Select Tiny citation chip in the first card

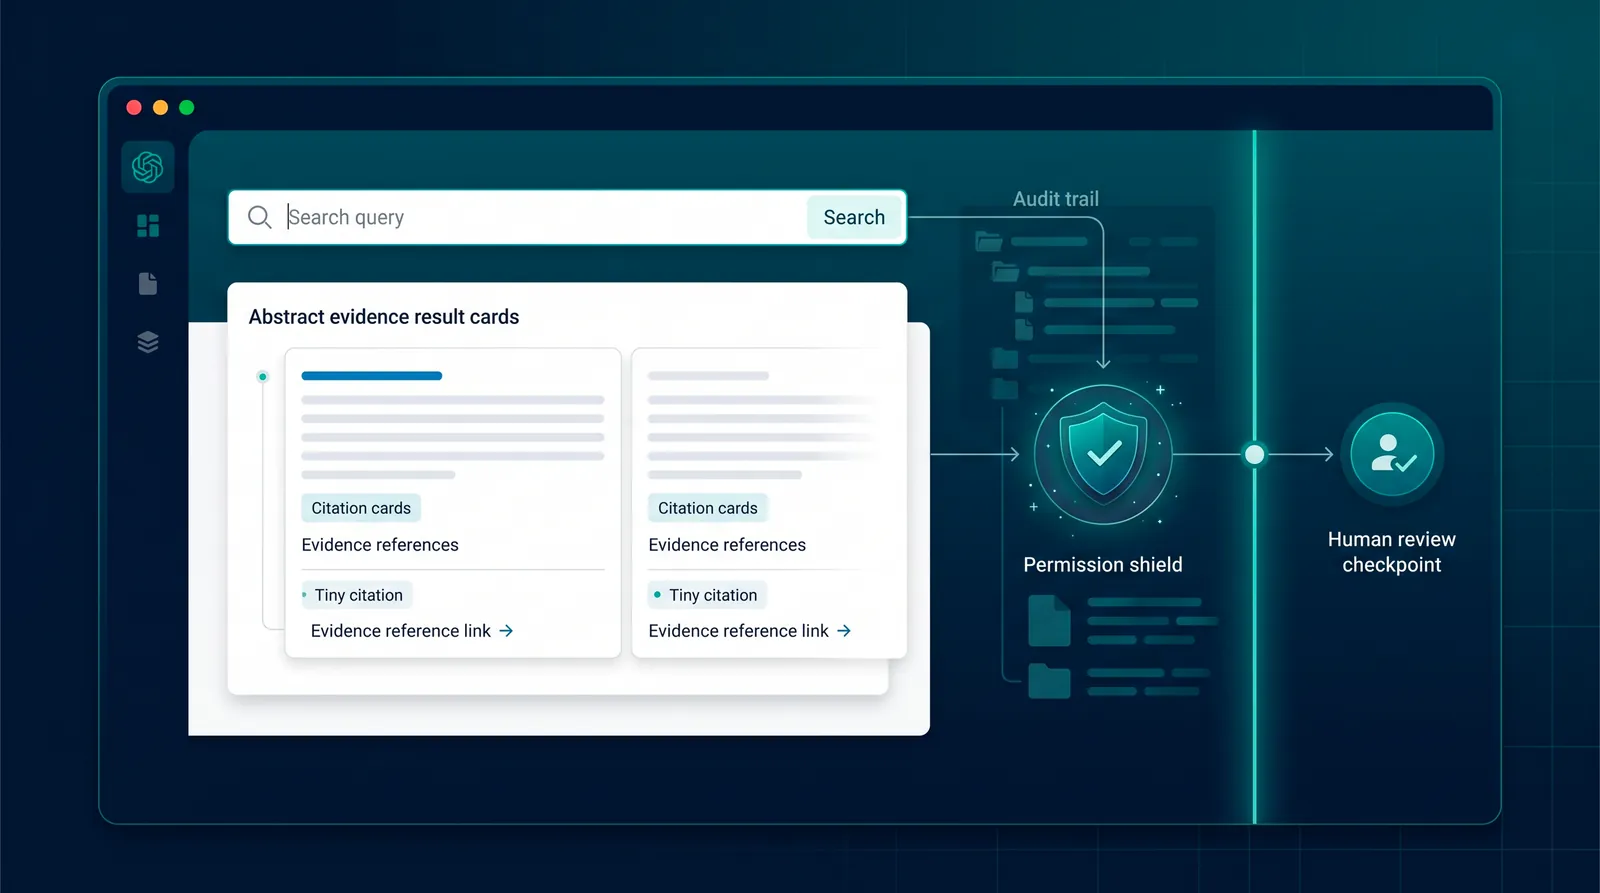357,595
